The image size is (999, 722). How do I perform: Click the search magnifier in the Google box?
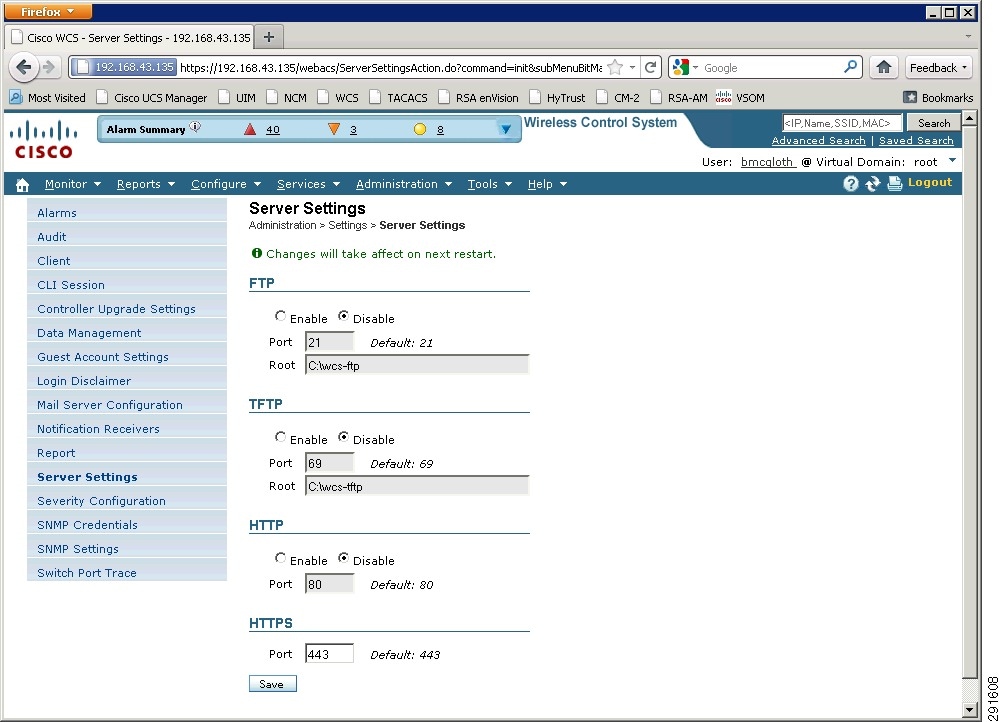coord(850,67)
